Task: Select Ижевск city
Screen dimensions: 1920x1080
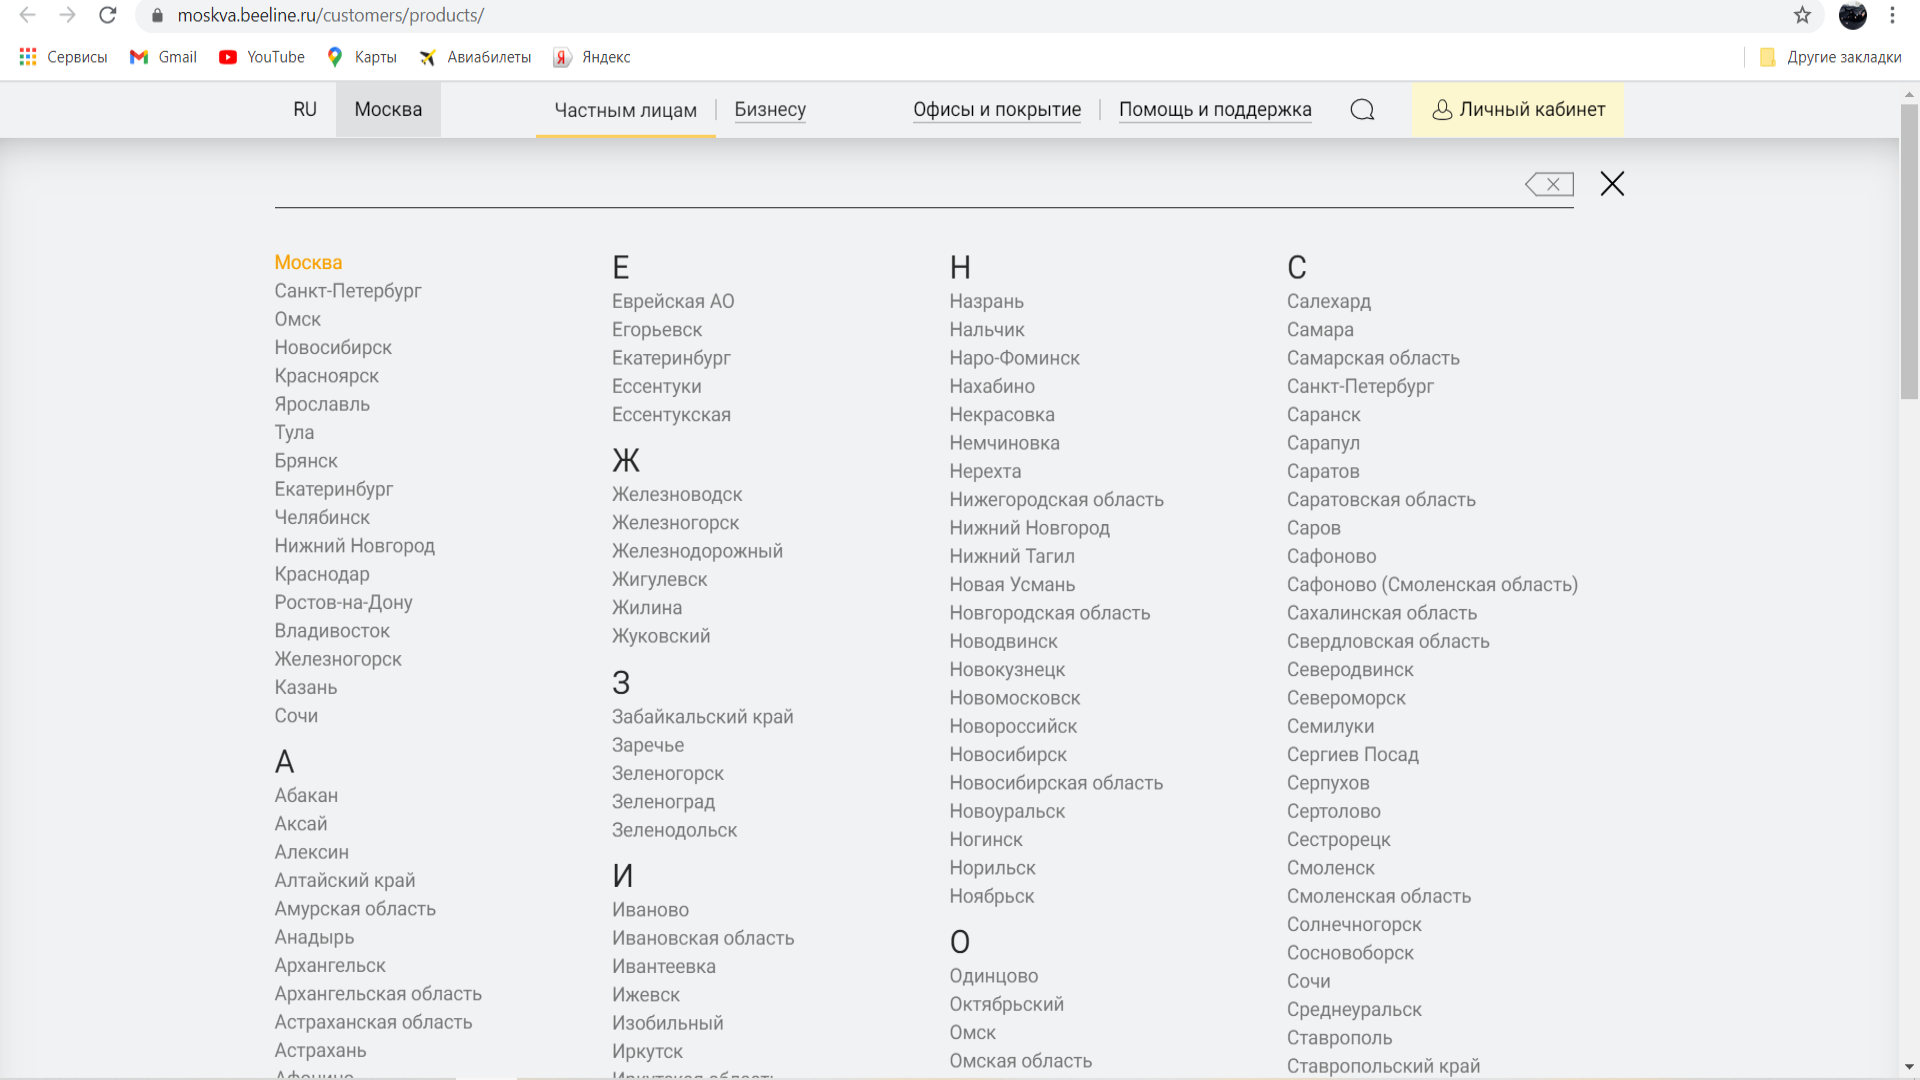Action: click(645, 995)
